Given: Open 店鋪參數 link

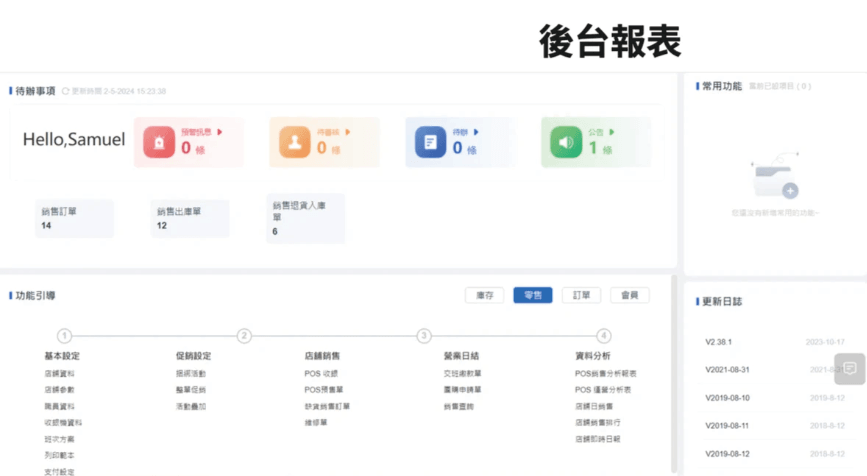Looking at the screenshot, I should [x=59, y=390].
